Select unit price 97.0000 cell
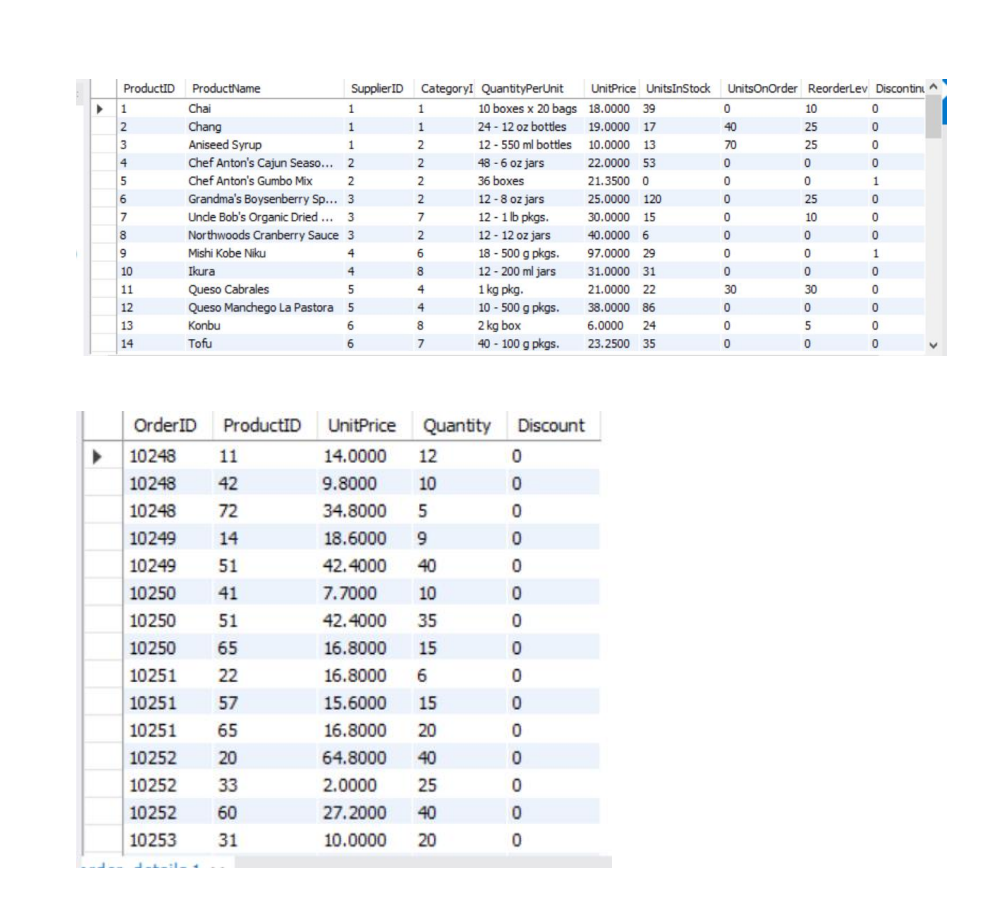 pos(608,253)
